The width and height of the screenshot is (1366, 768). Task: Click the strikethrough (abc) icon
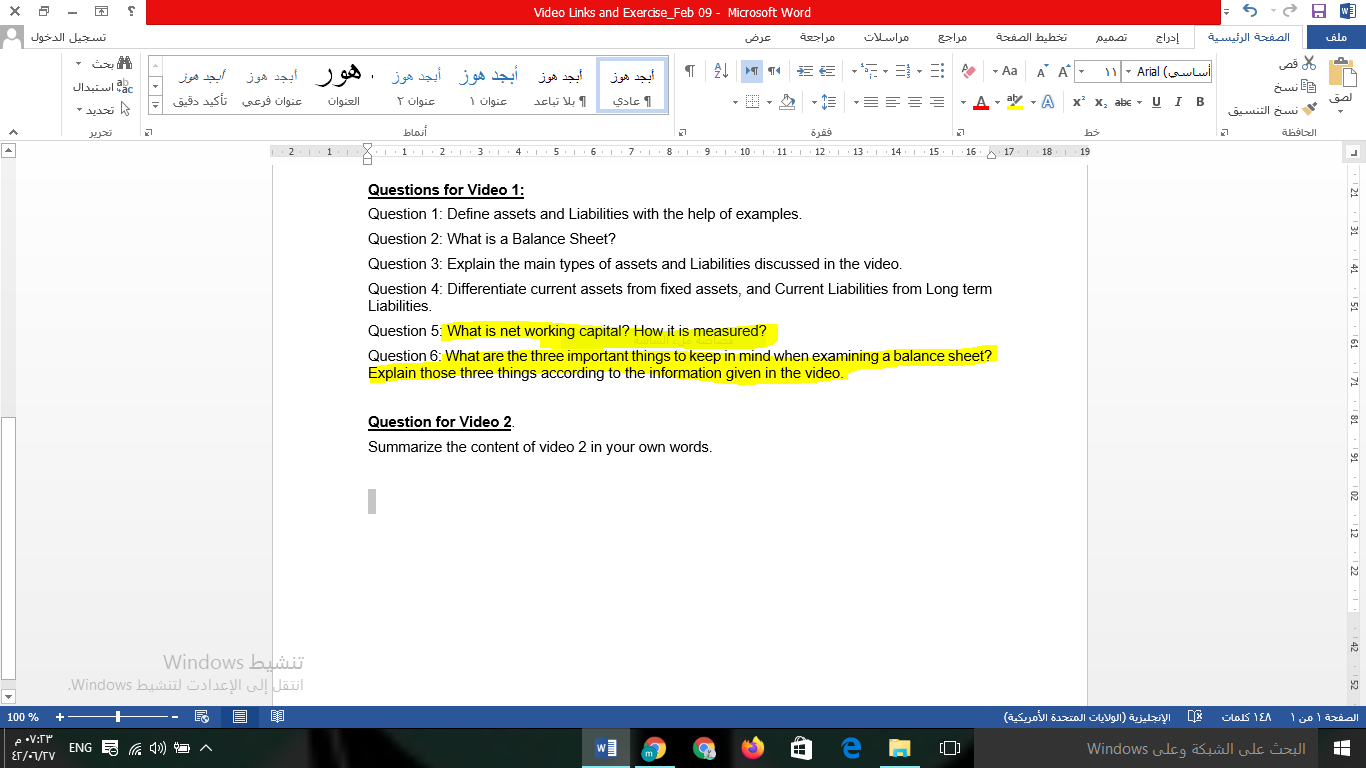[1123, 102]
